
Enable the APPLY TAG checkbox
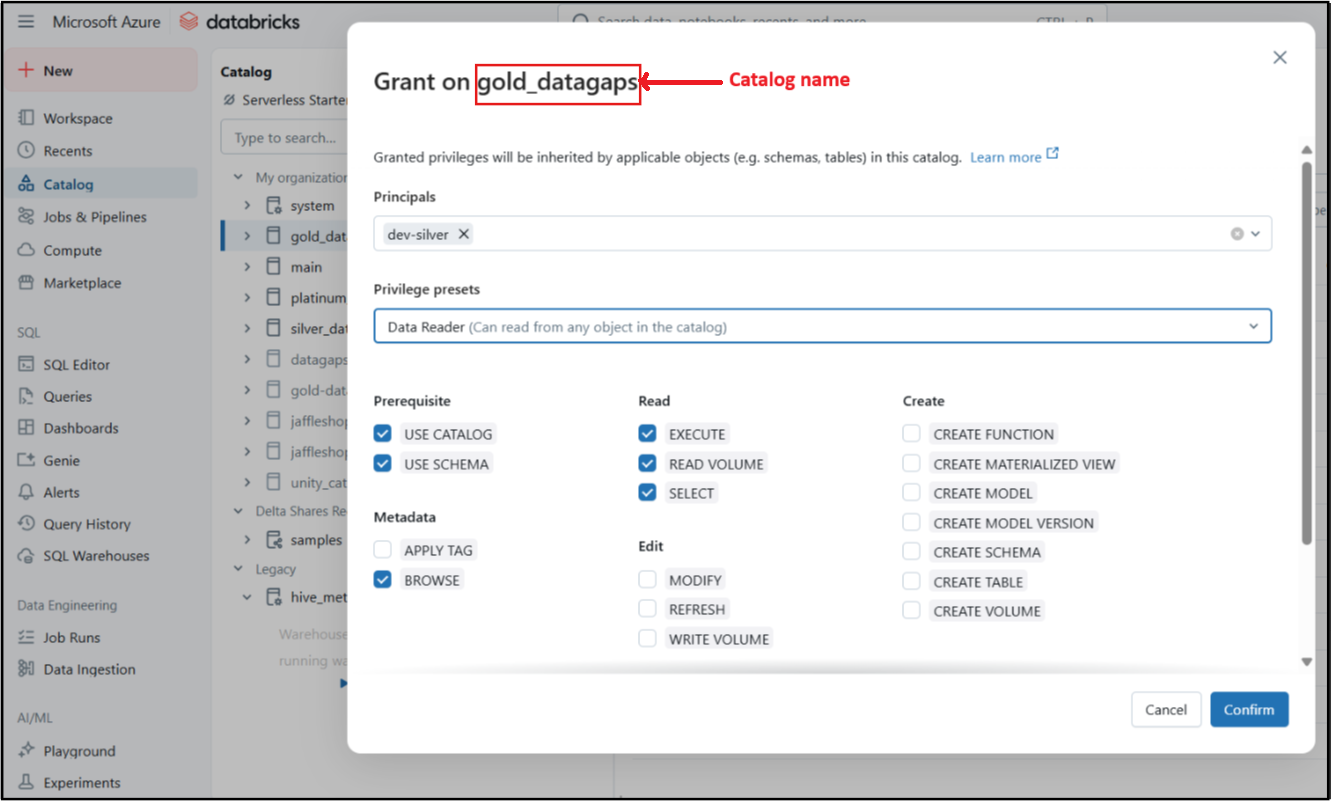pyautogui.click(x=383, y=550)
